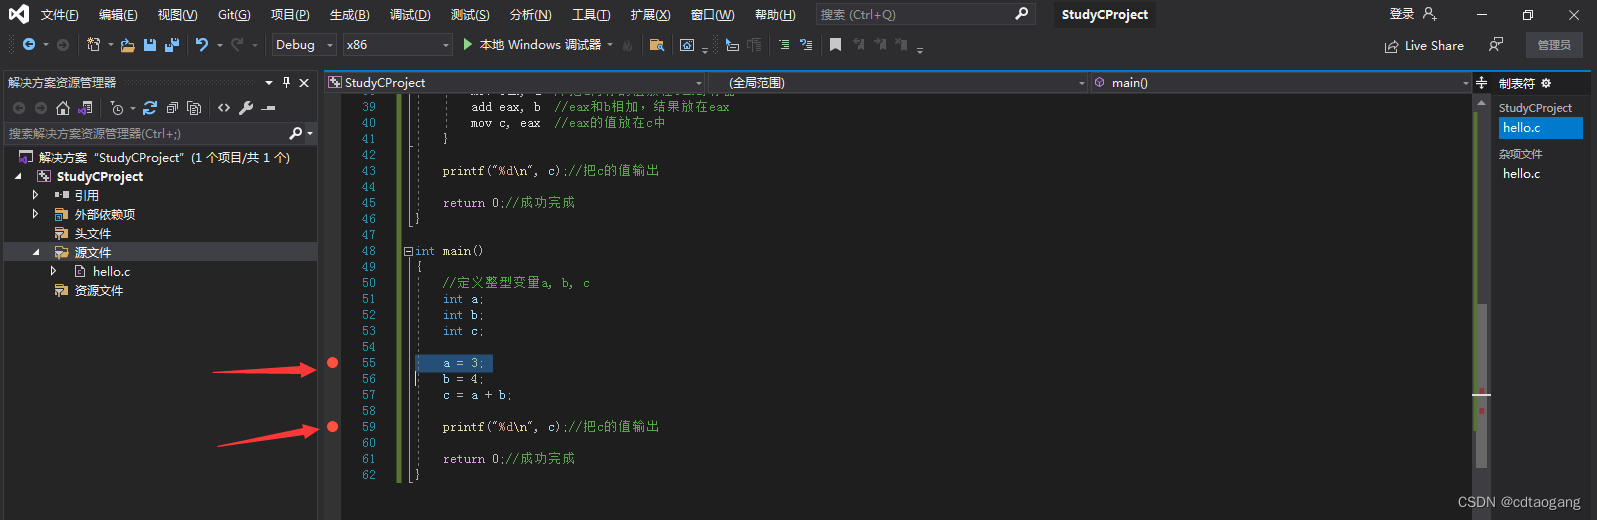This screenshot has height=520, width=1597.
Task: Click the 管理员 button
Action: pos(1554,45)
